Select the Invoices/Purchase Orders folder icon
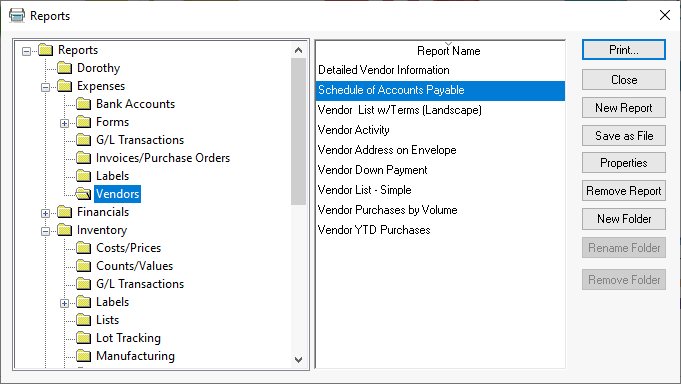The image size is (681, 384). [x=83, y=158]
